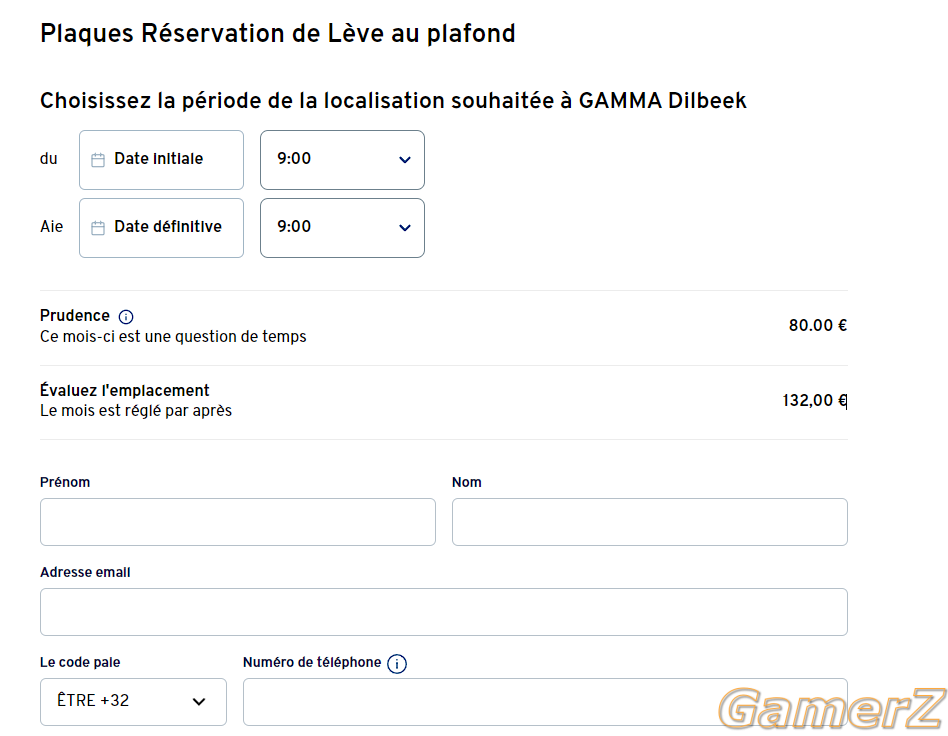Expand the ÊTRE +32 country code dropdown
The height and width of the screenshot is (736, 948).
pyautogui.click(x=133, y=702)
